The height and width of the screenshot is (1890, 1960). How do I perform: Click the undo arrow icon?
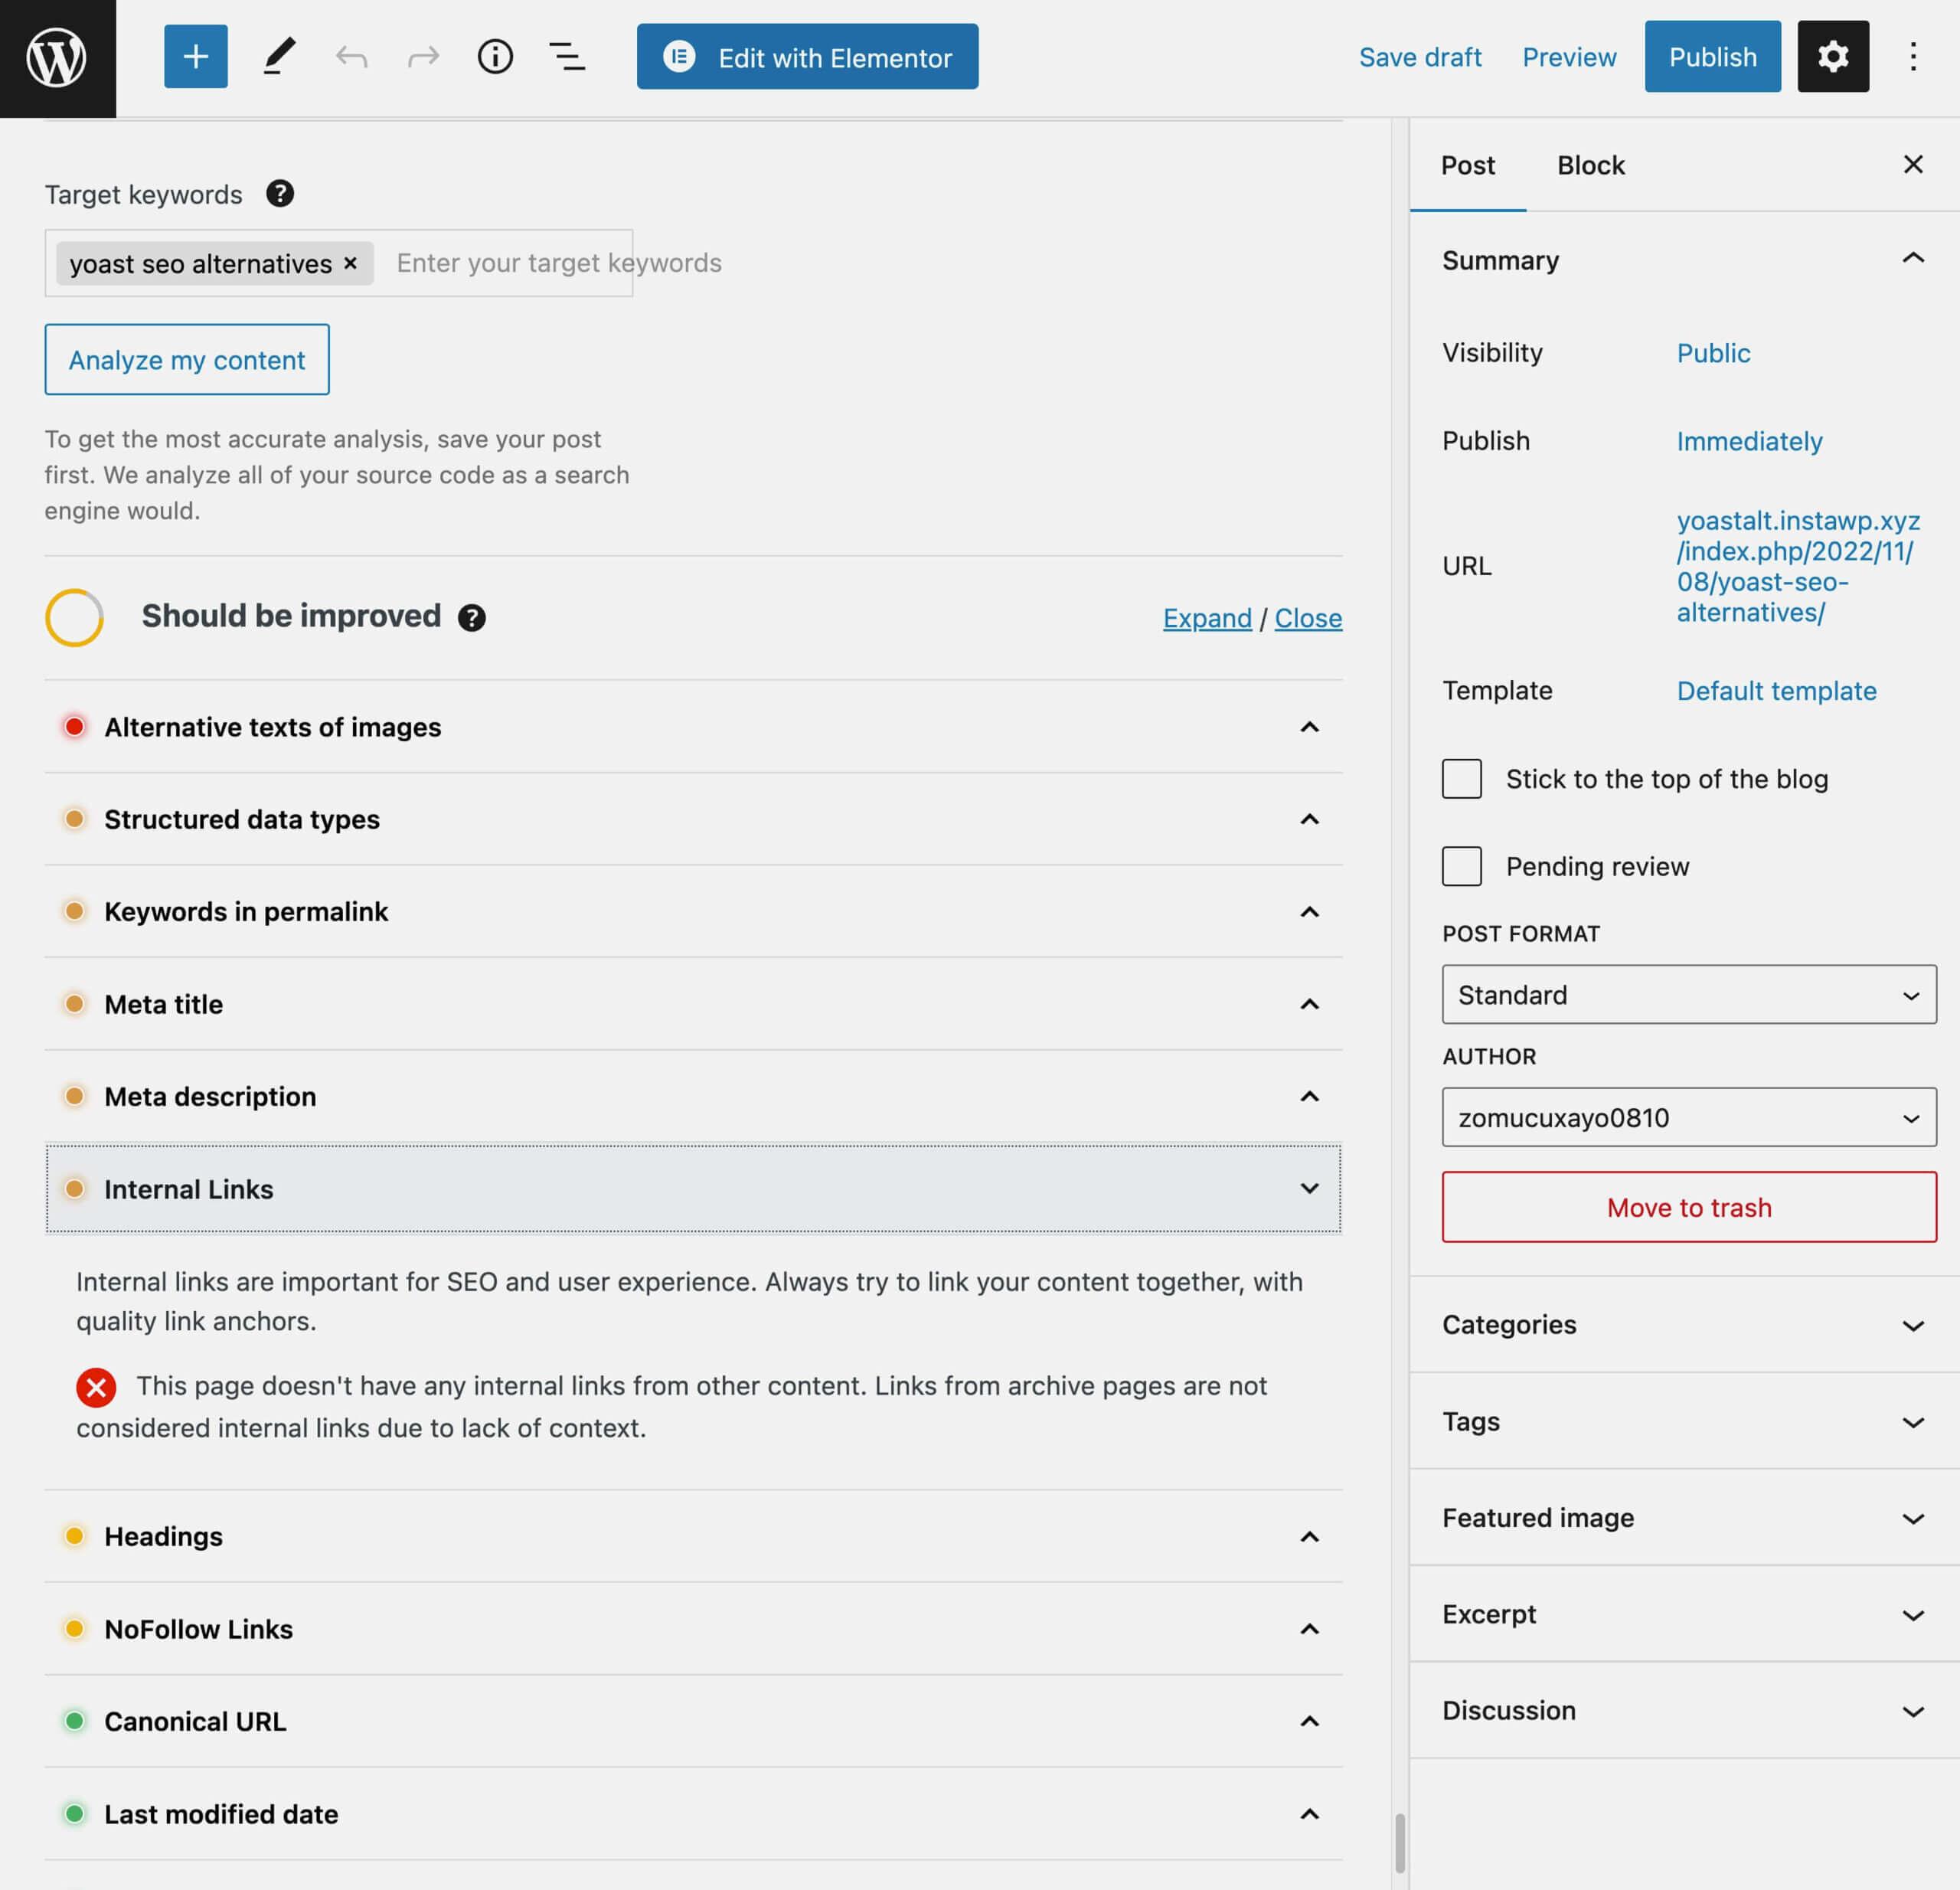(350, 56)
